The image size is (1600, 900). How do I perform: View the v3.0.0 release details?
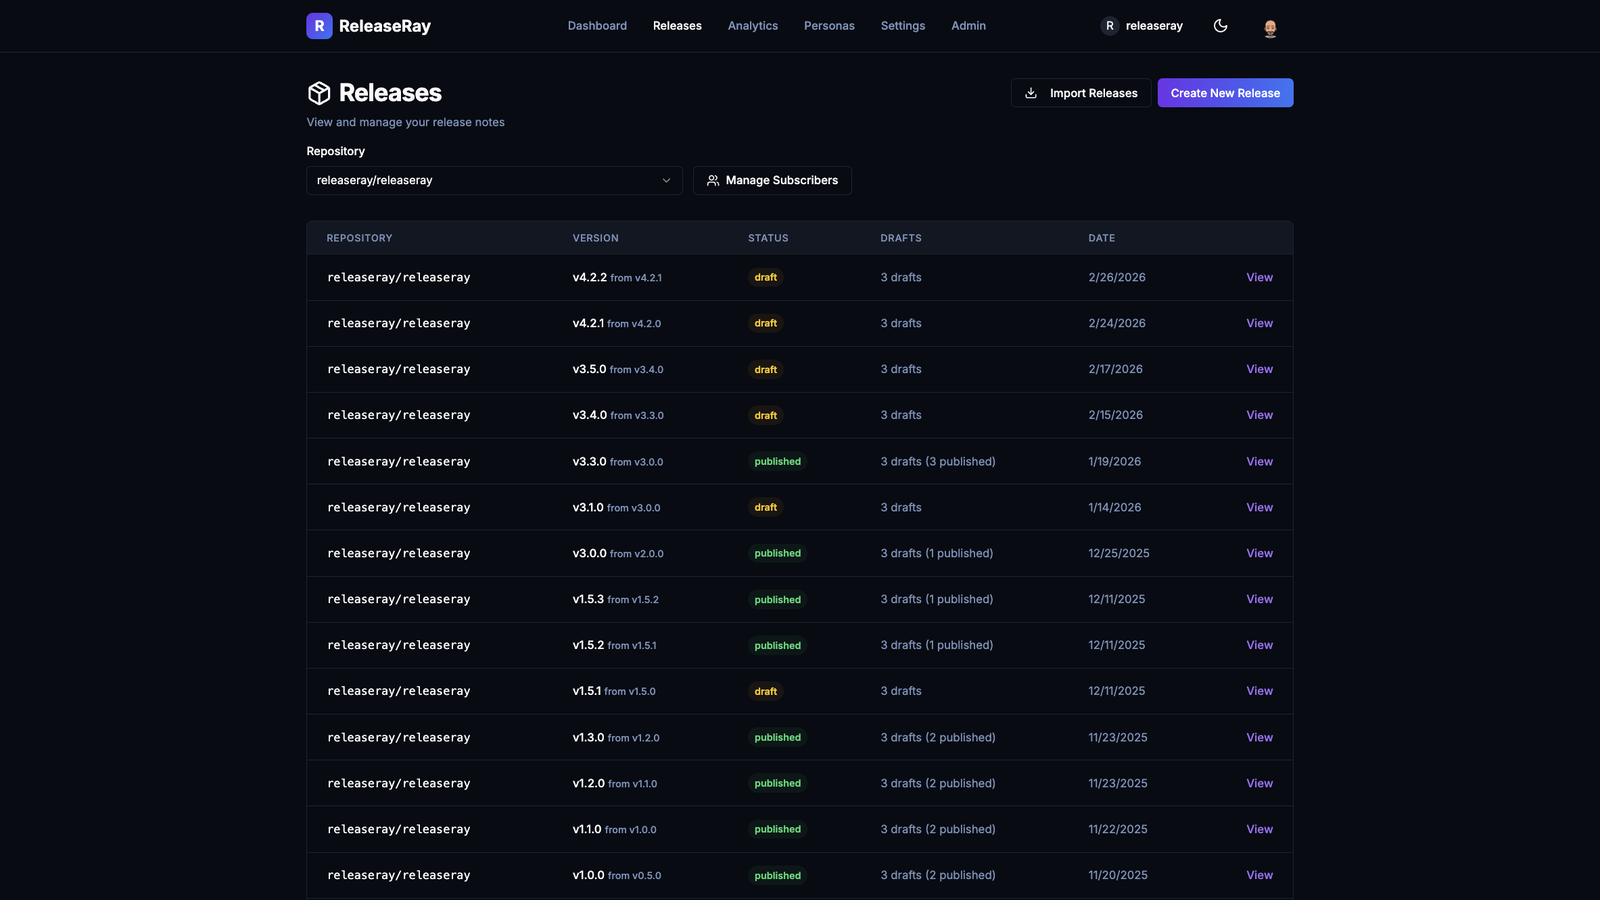1259,553
